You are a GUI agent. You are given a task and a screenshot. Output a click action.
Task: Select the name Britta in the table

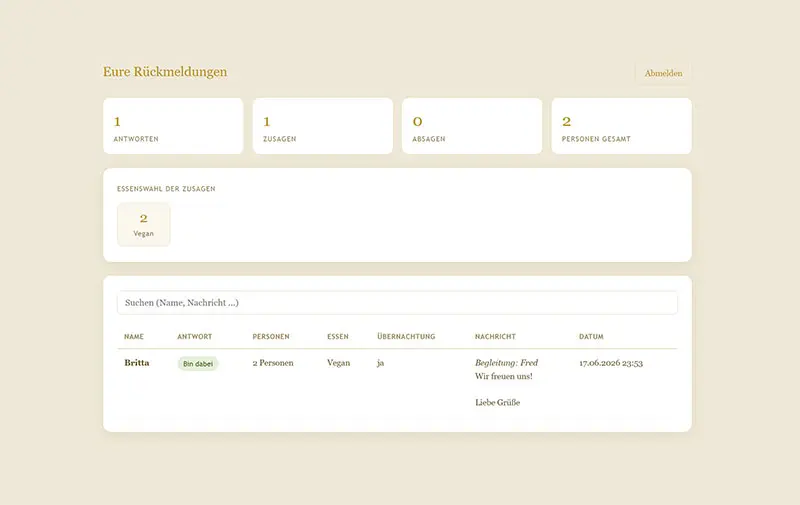coord(137,363)
